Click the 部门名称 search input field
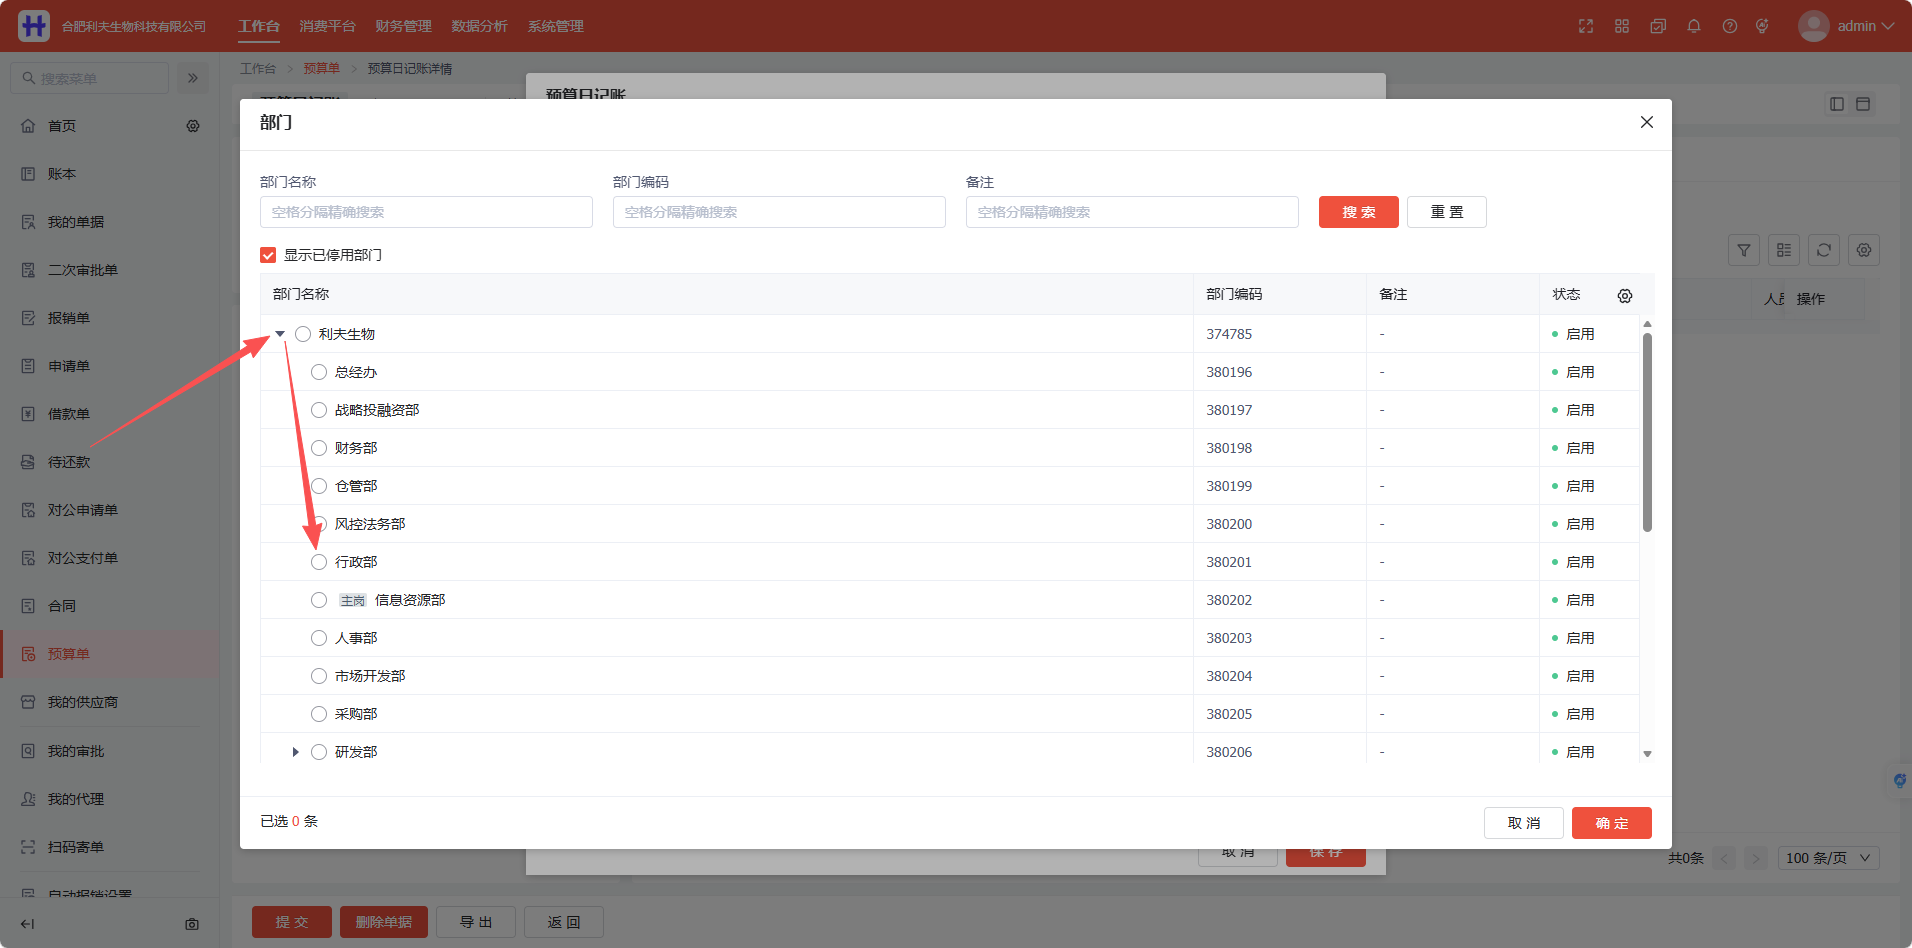 coord(426,212)
